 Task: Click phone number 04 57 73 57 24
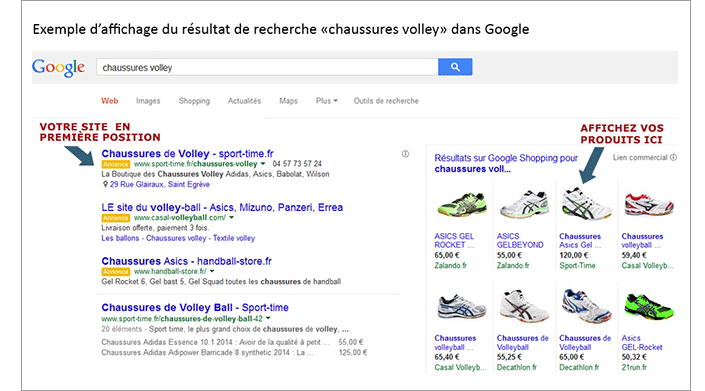click(297, 164)
